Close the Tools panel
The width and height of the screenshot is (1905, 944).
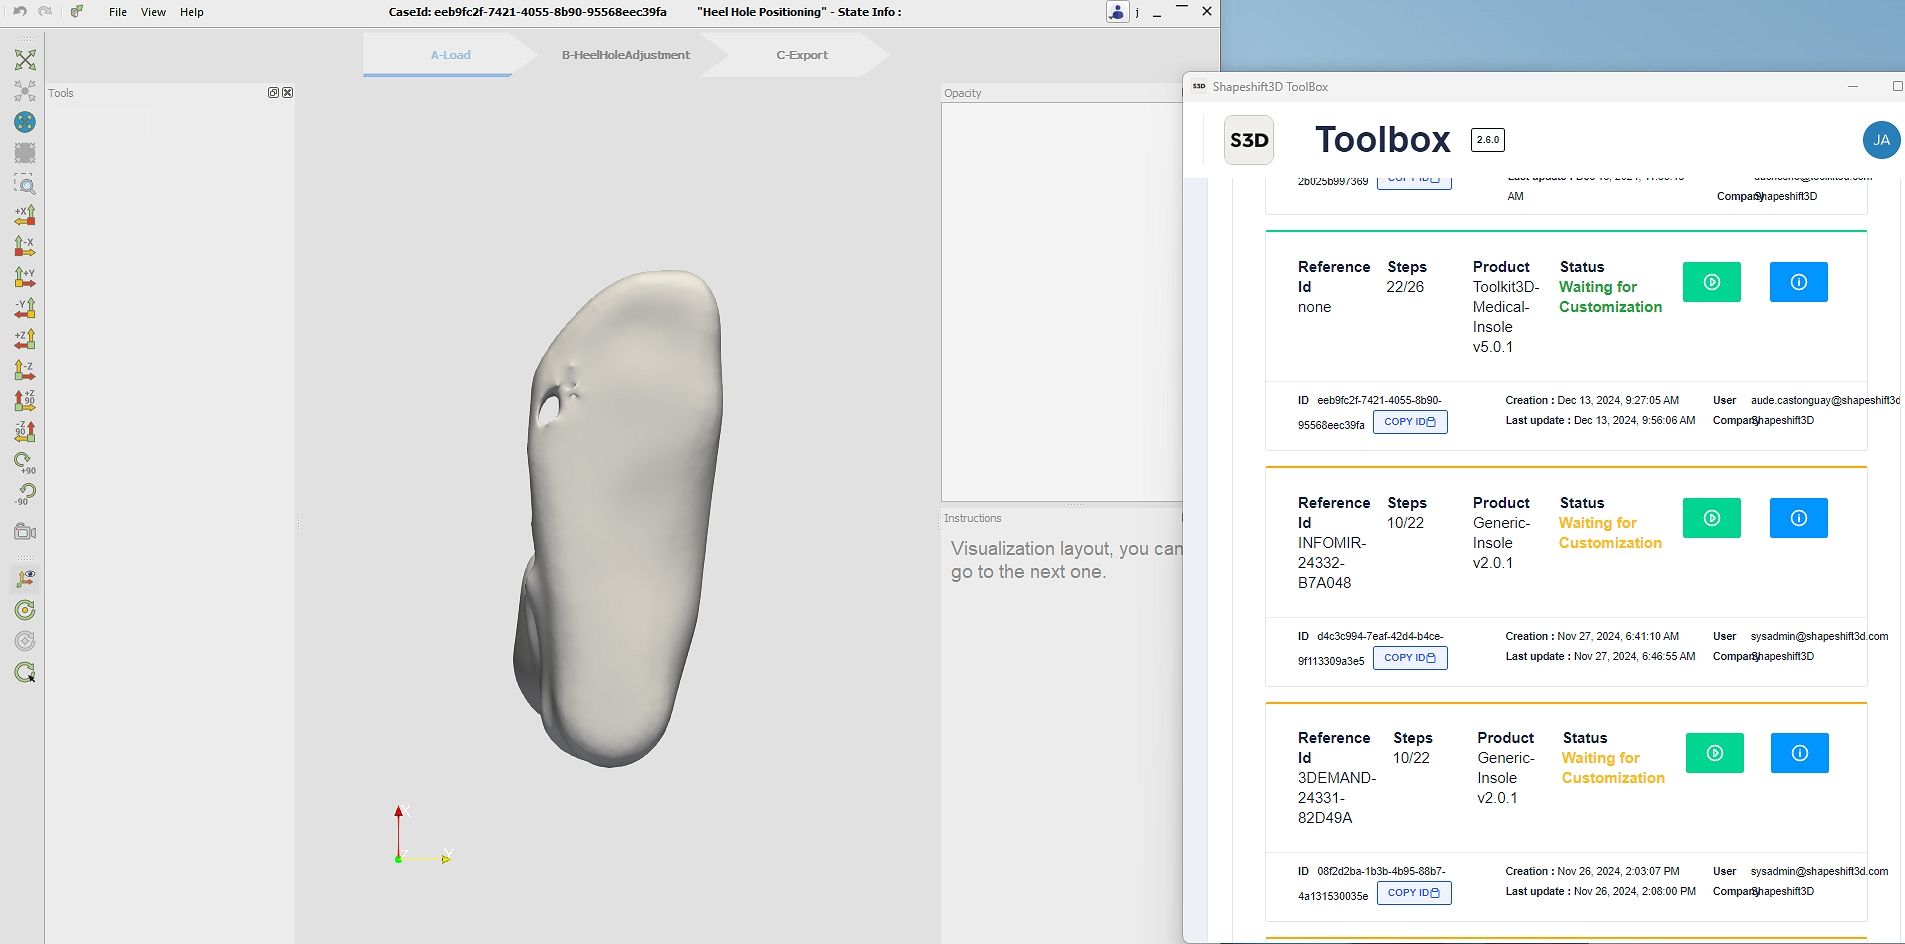click(288, 93)
